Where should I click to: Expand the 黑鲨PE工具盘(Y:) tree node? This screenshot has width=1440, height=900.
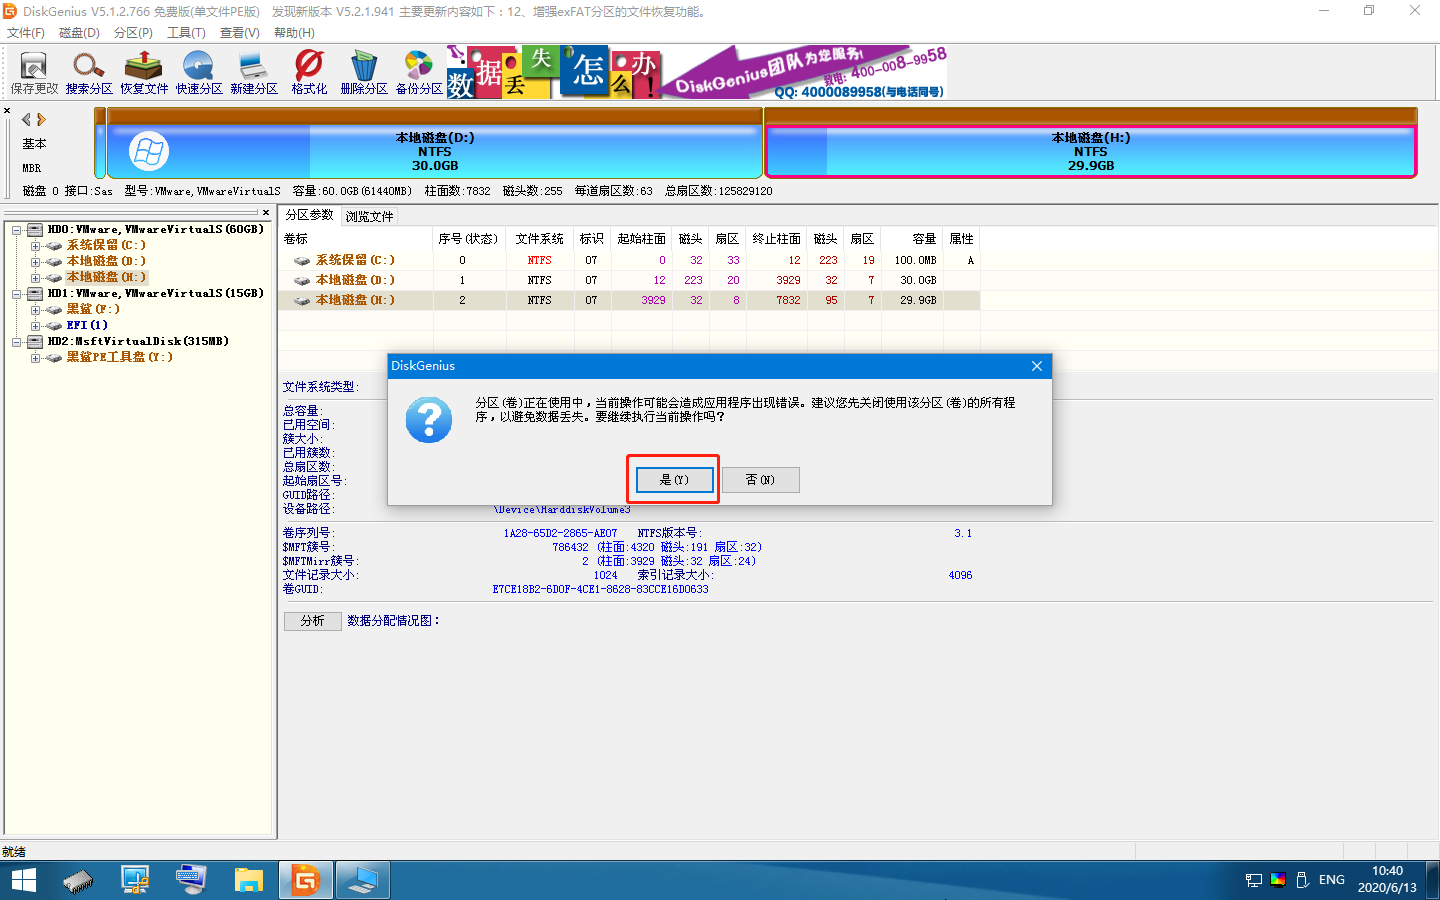(36, 358)
